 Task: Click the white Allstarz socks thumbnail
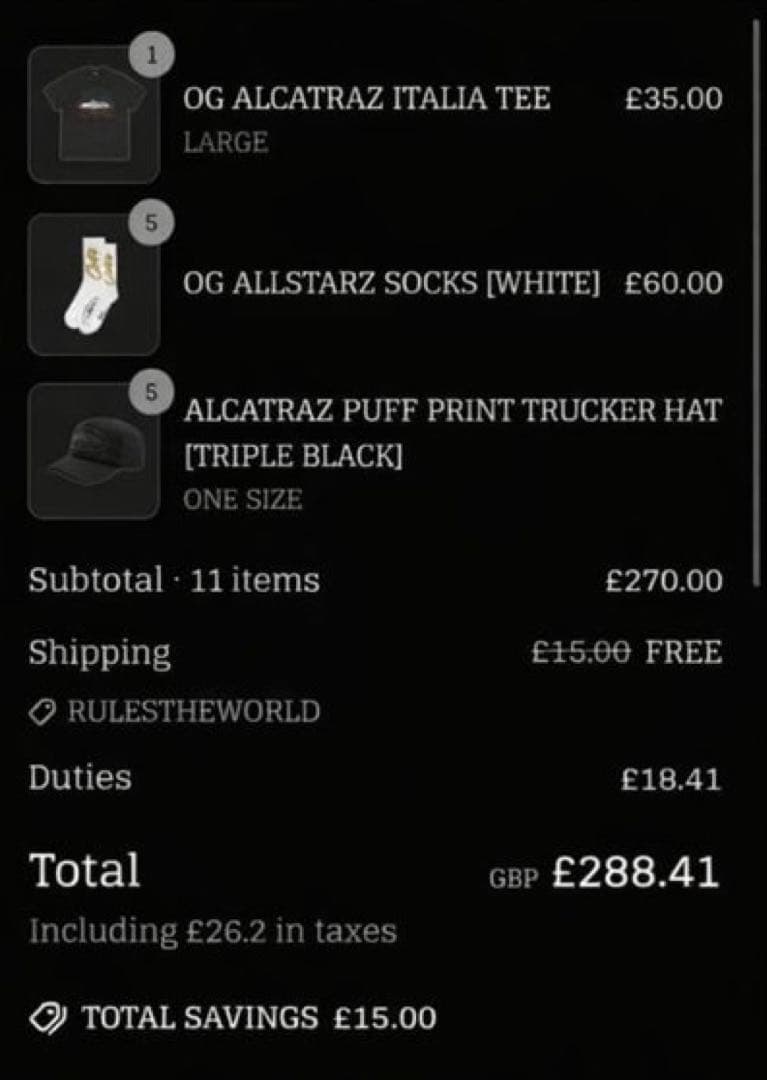pyautogui.click(x=93, y=285)
